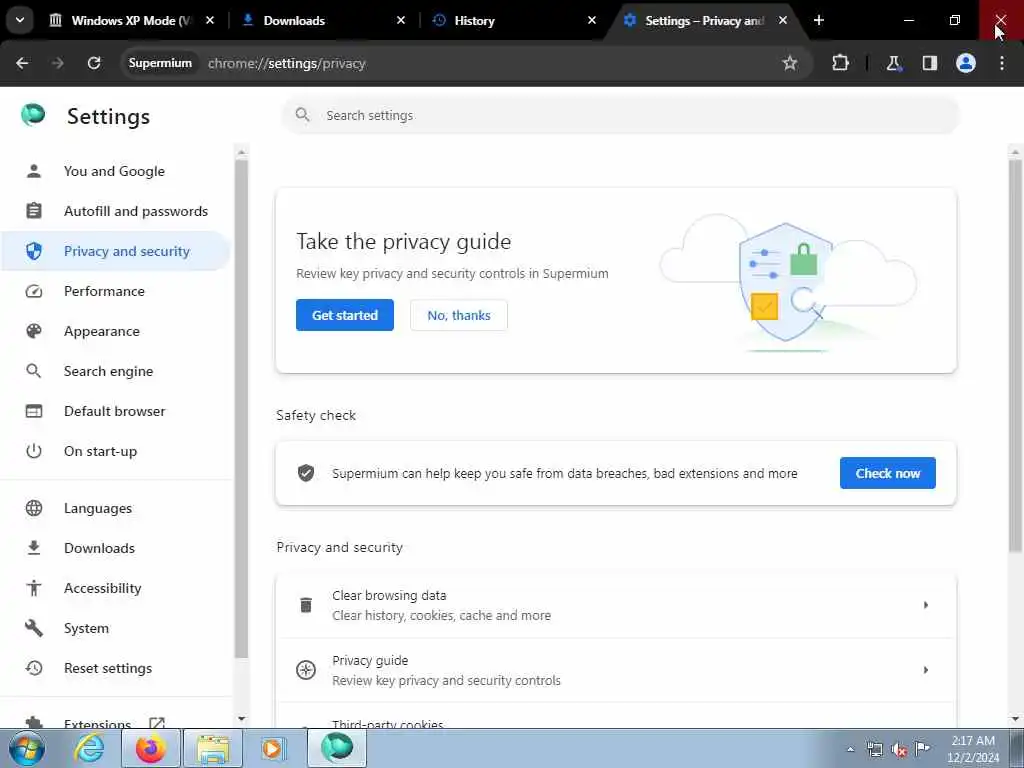Expand arrow for Privacy guide row
This screenshot has height=768, width=1024.
tap(925, 670)
